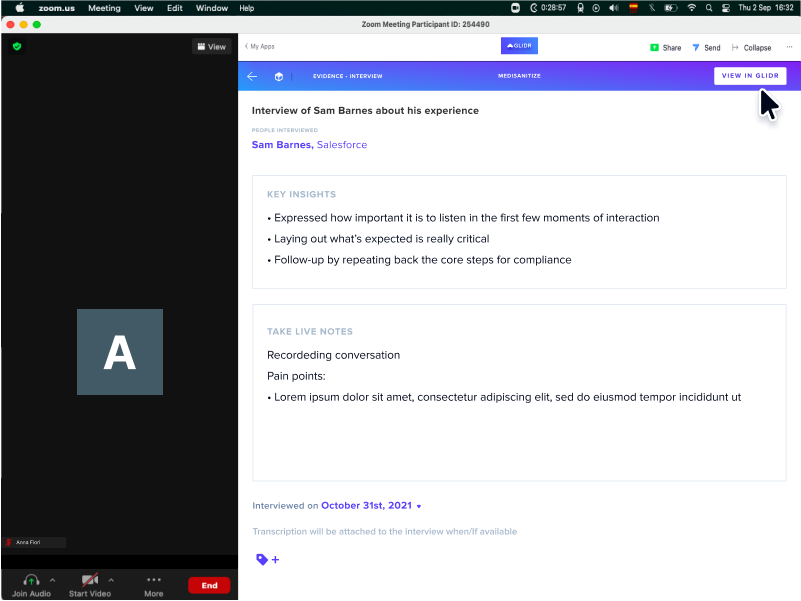This screenshot has height=601, width=801.
Task: Click the Share icon button
Action: [666, 48]
